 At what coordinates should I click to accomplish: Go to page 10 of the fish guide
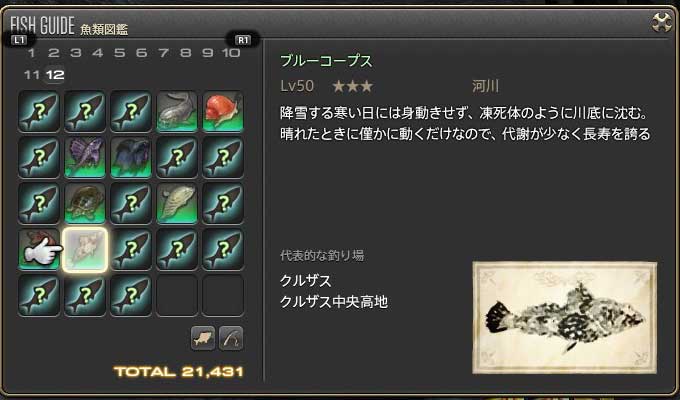click(231, 53)
